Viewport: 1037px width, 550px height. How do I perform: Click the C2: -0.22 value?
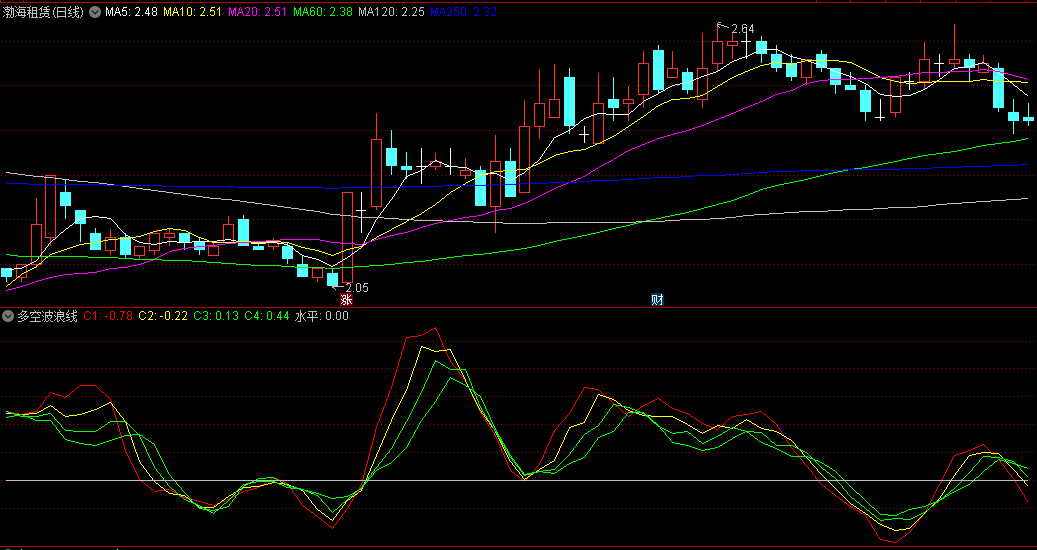[x=163, y=316]
